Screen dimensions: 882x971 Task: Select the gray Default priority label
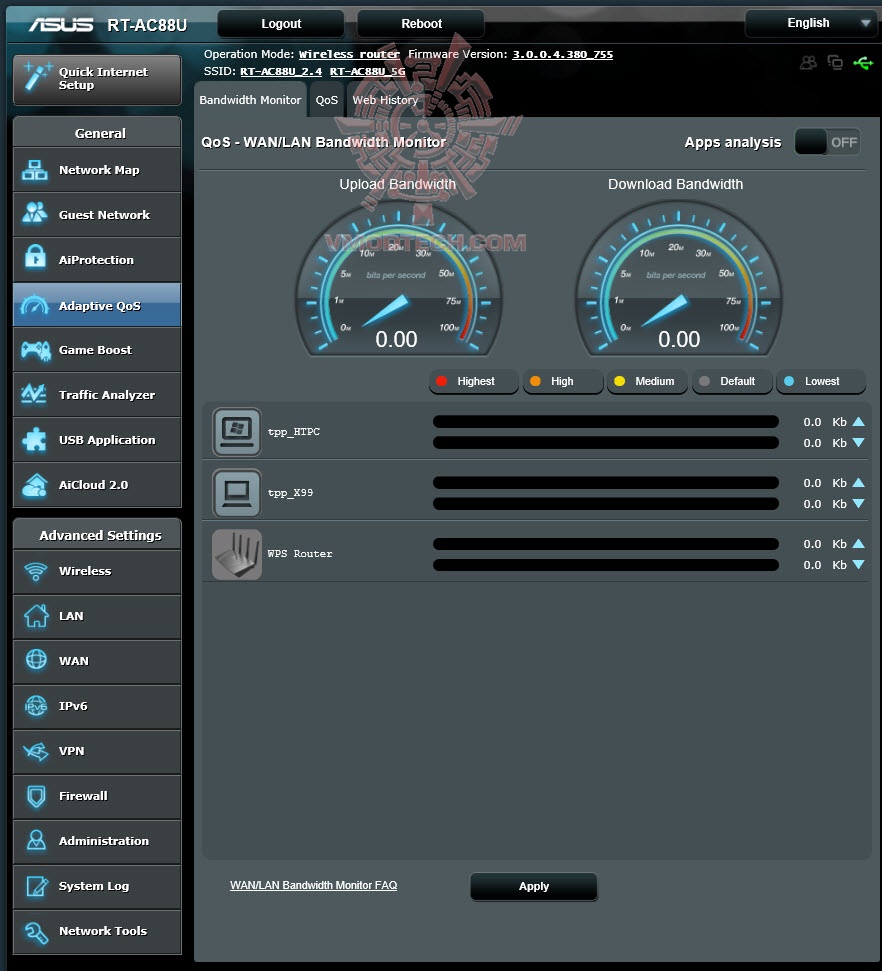(x=732, y=381)
